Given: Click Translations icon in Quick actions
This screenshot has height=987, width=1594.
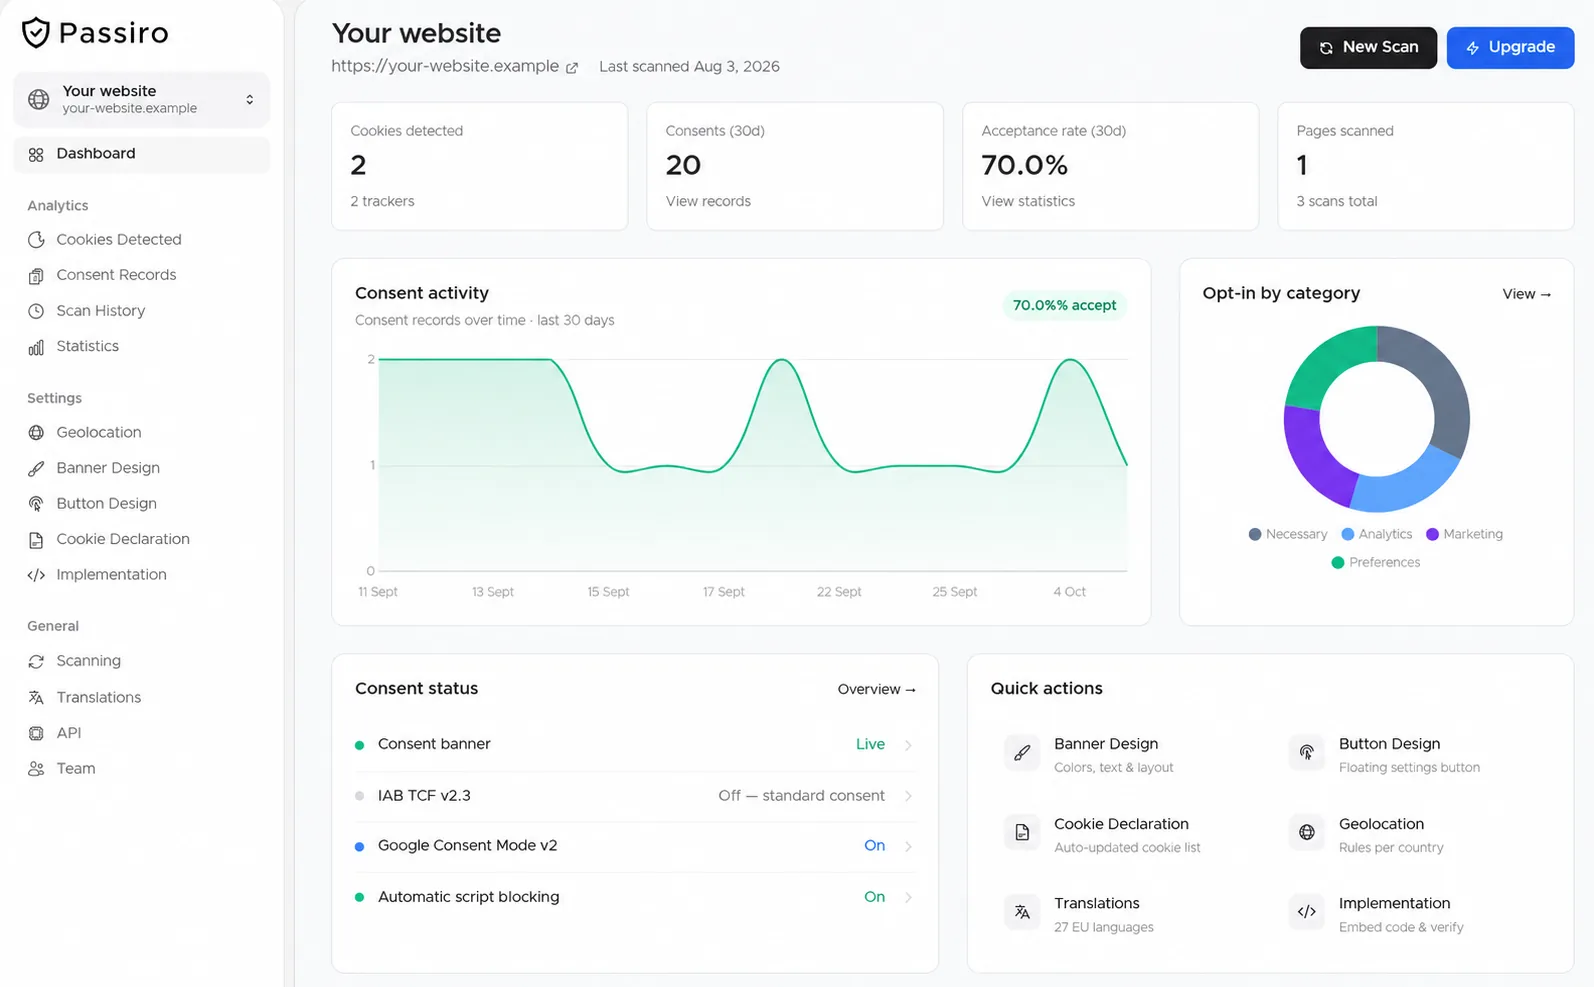Looking at the screenshot, I should click(1022, 912).
